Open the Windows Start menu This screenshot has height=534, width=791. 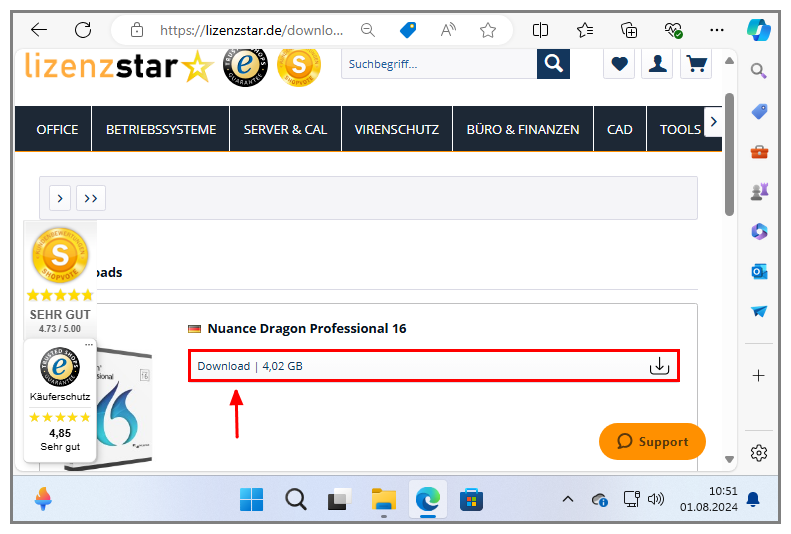point(251,500)
